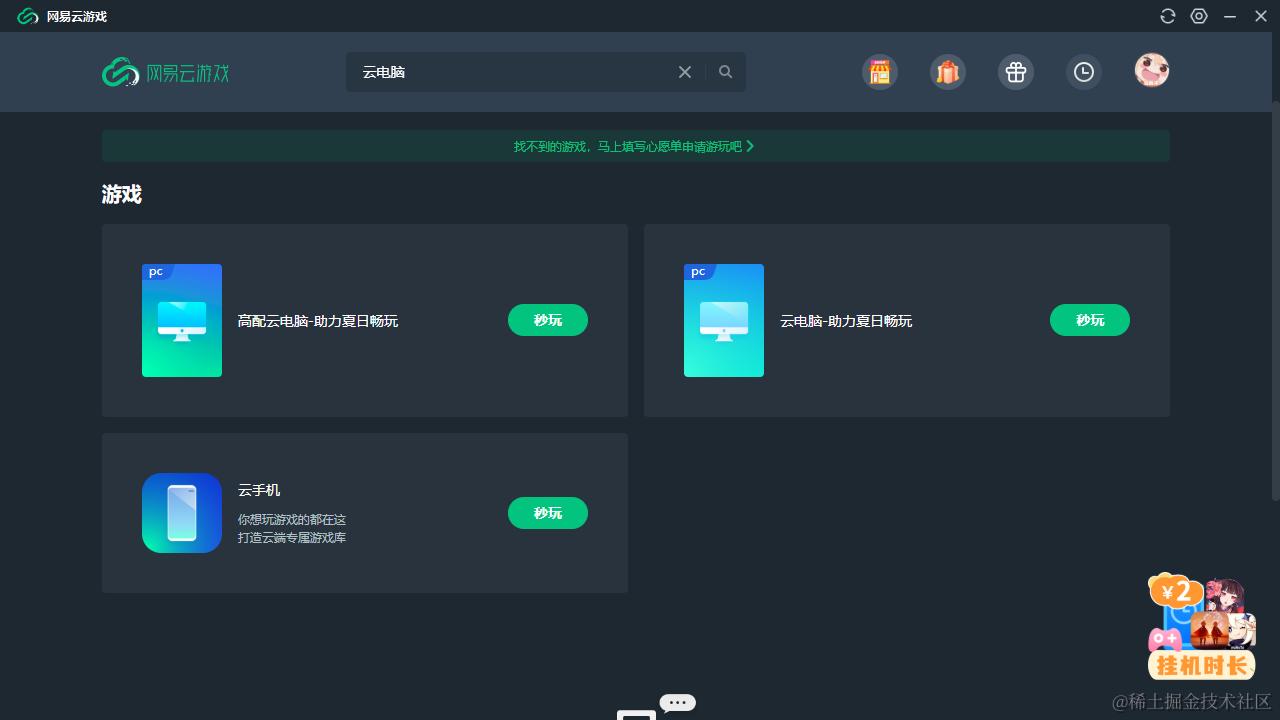Open the white gift rewards icon

[1016, 72]
